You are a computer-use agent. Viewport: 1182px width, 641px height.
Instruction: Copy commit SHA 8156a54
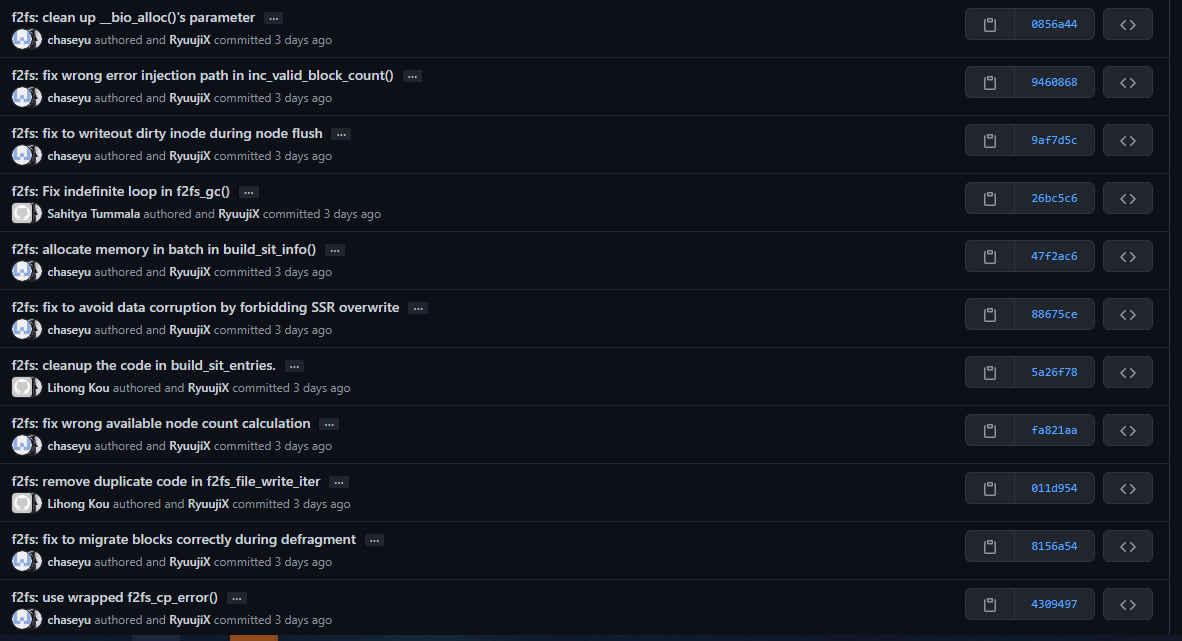pyautogui.click(x=990, y=546)
